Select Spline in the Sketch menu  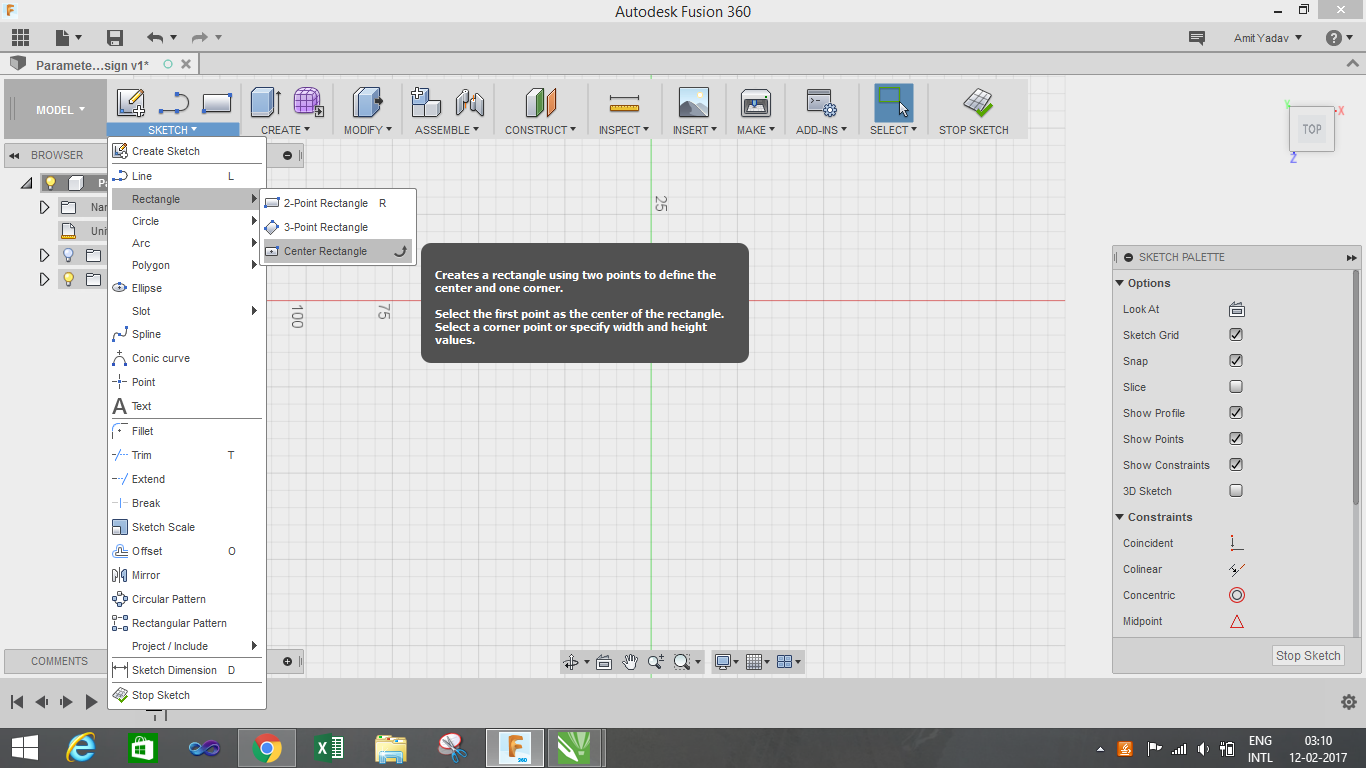click(x=186, y=334)
